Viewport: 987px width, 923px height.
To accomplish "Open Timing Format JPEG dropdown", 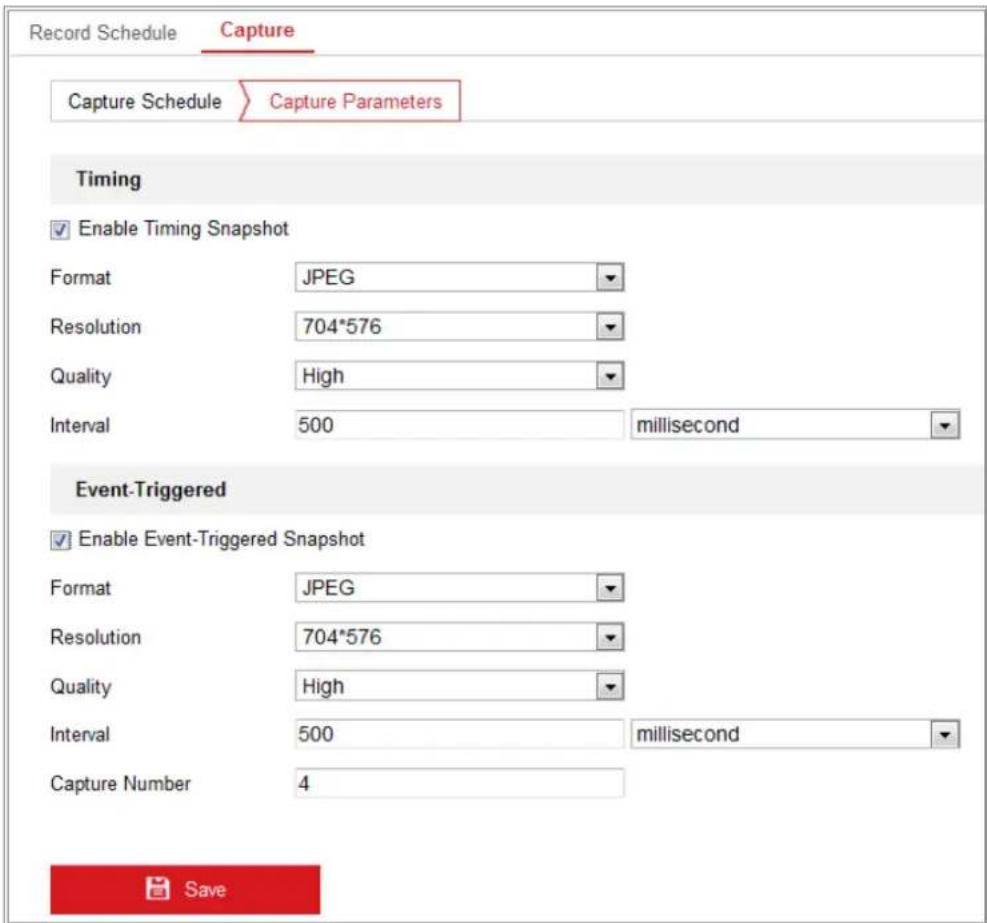I will [x=460, y=277].
